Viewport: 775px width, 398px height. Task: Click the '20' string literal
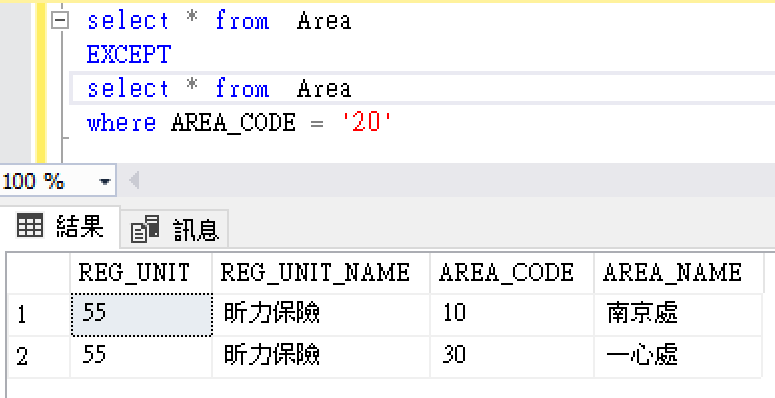coord(367,122)
